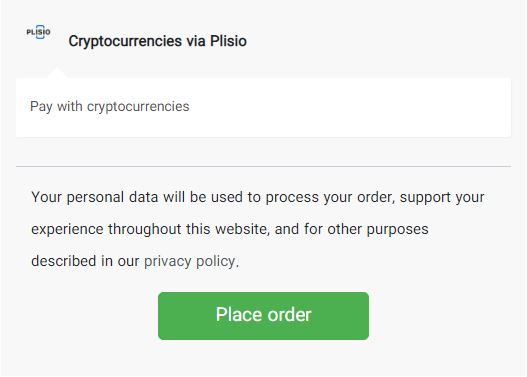Click the 'for other purposes' phrase

[x=366, y=229]
